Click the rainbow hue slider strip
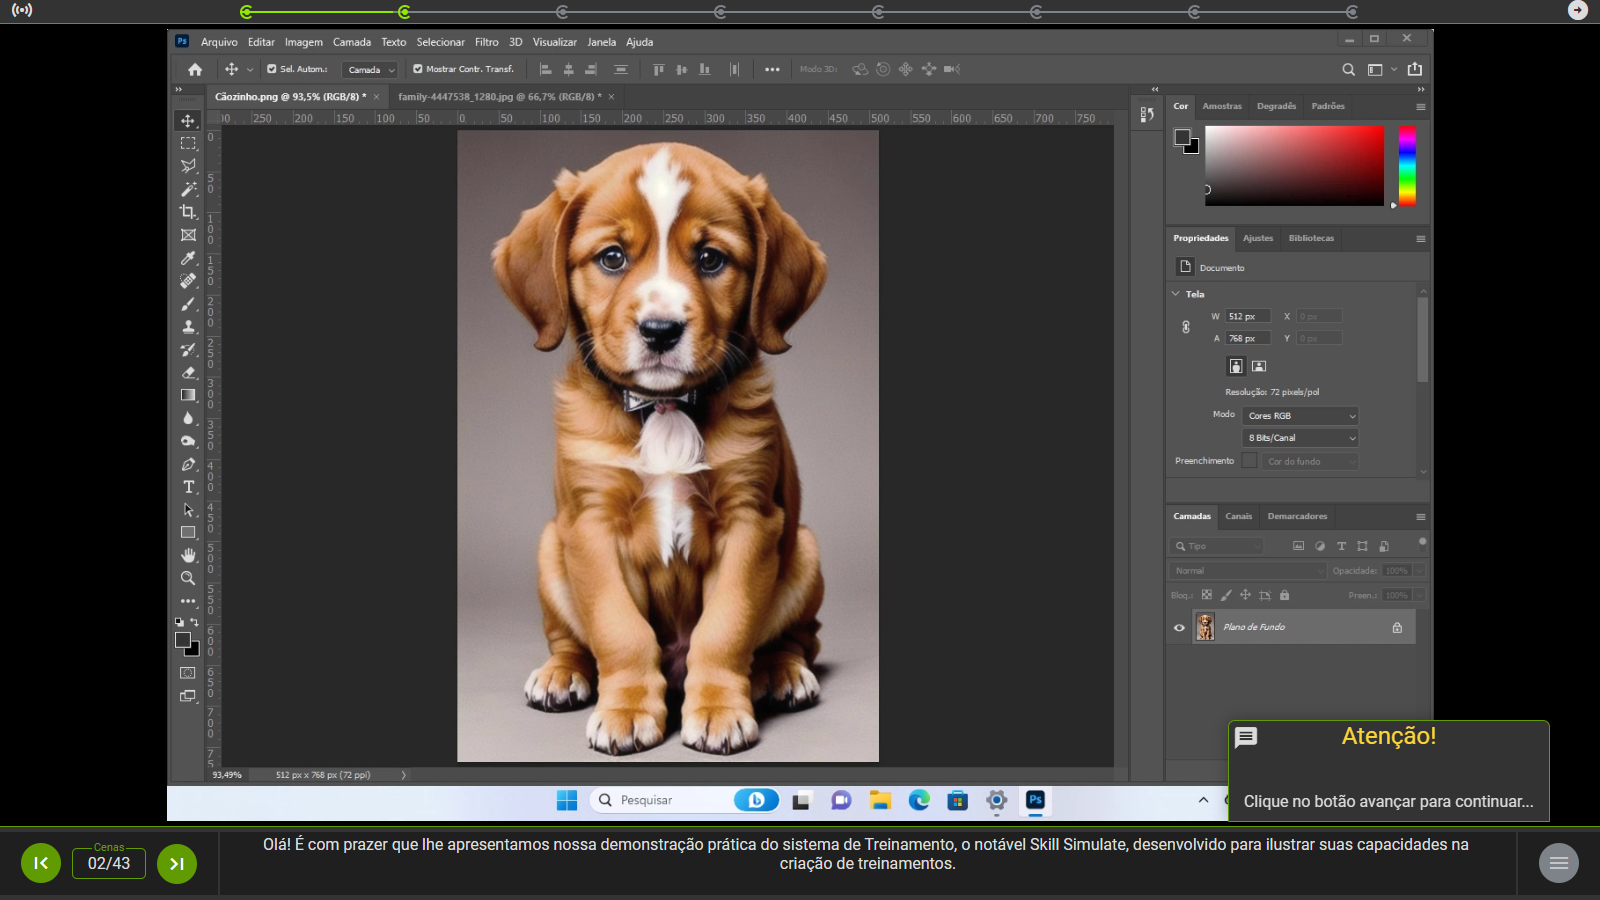This screenshot has width=1600, height=900. [1407, 166]
